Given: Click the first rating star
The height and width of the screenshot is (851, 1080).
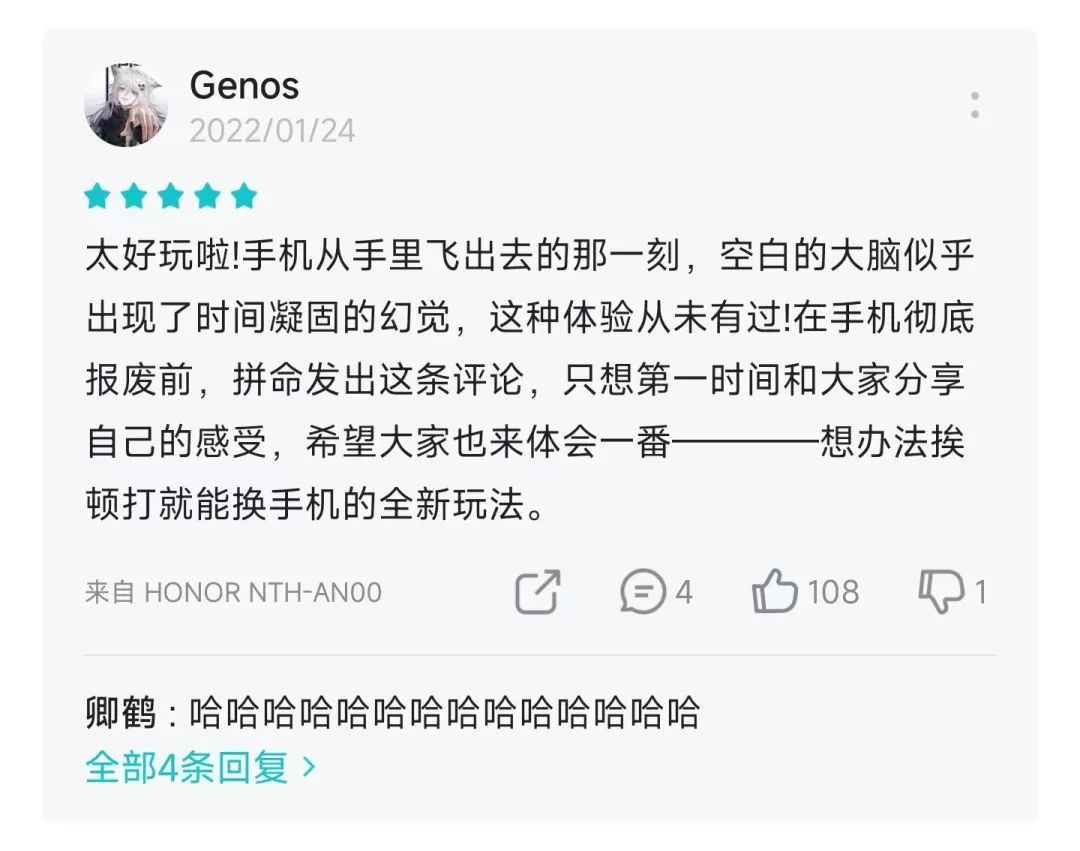Looking at the screenshot, I should 98,196.
